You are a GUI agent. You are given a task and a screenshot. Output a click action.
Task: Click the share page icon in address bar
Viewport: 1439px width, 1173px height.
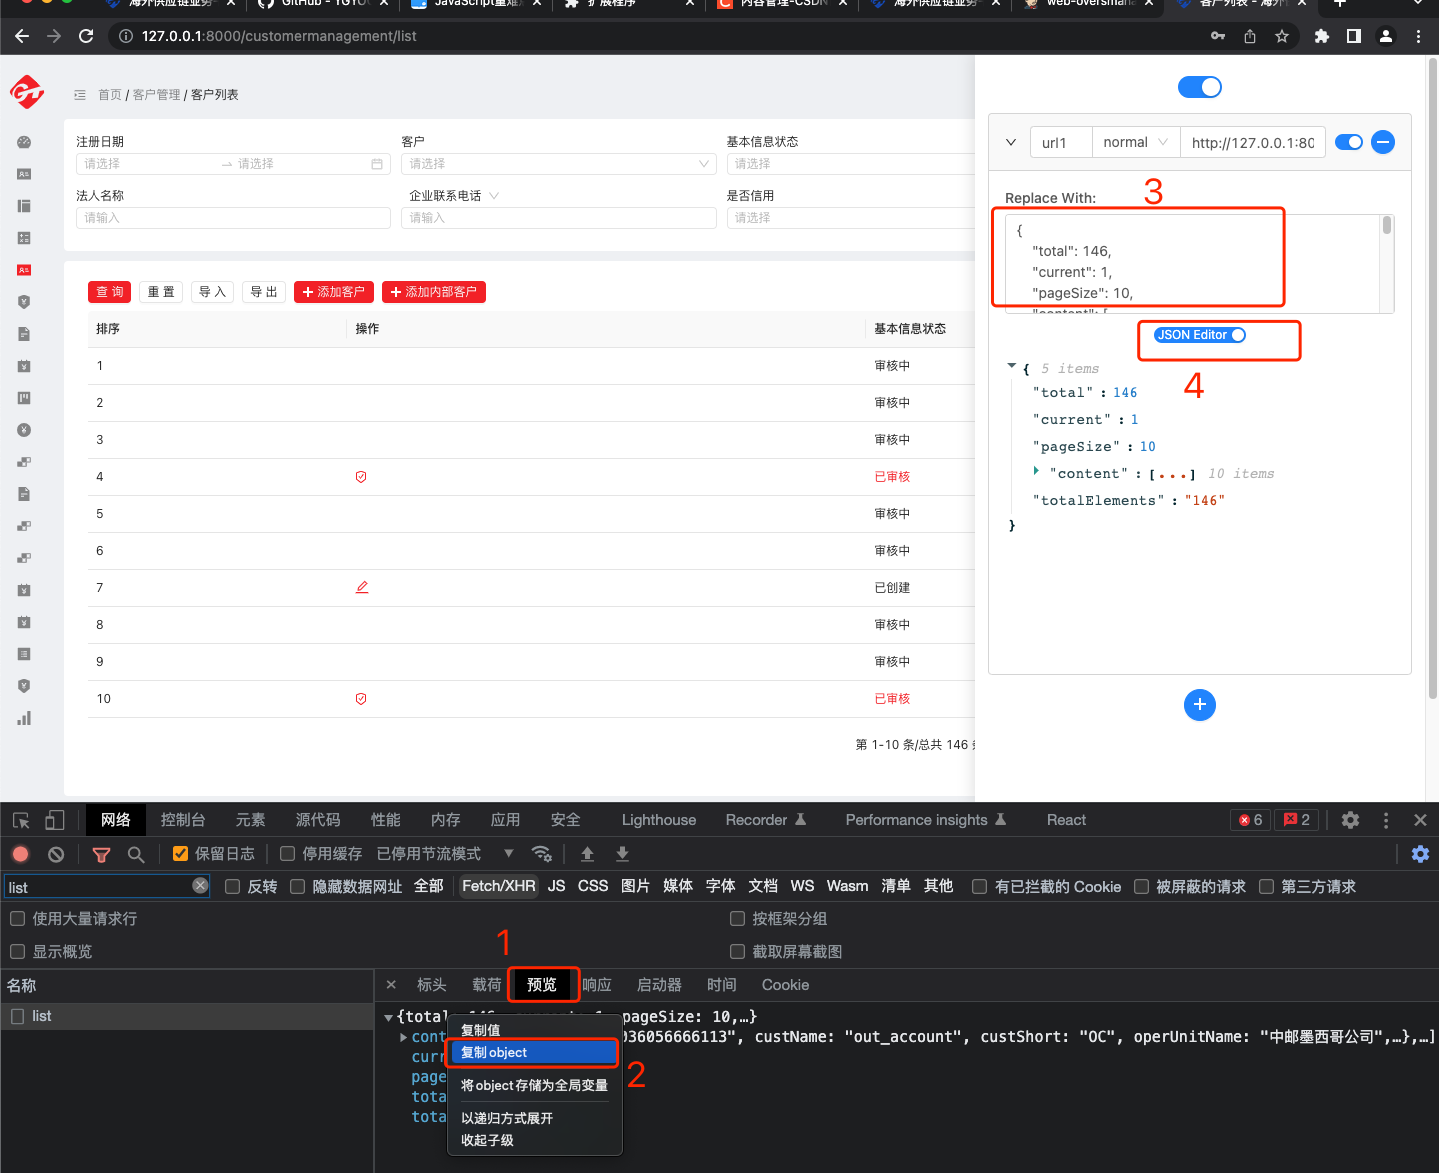click(1250, 36)
